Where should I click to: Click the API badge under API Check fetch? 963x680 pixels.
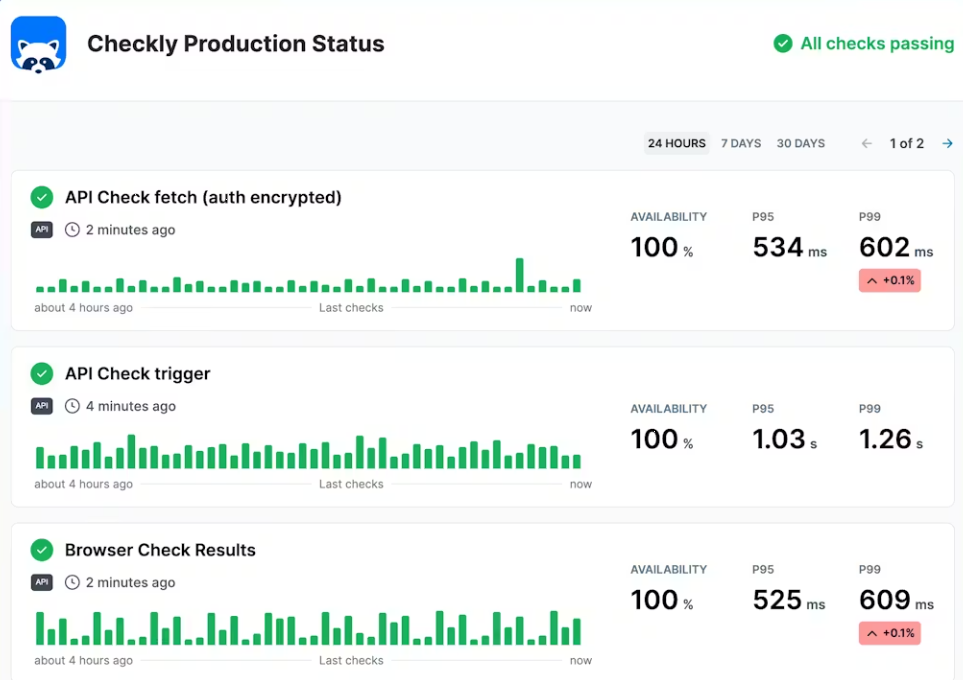pos(42,230)
